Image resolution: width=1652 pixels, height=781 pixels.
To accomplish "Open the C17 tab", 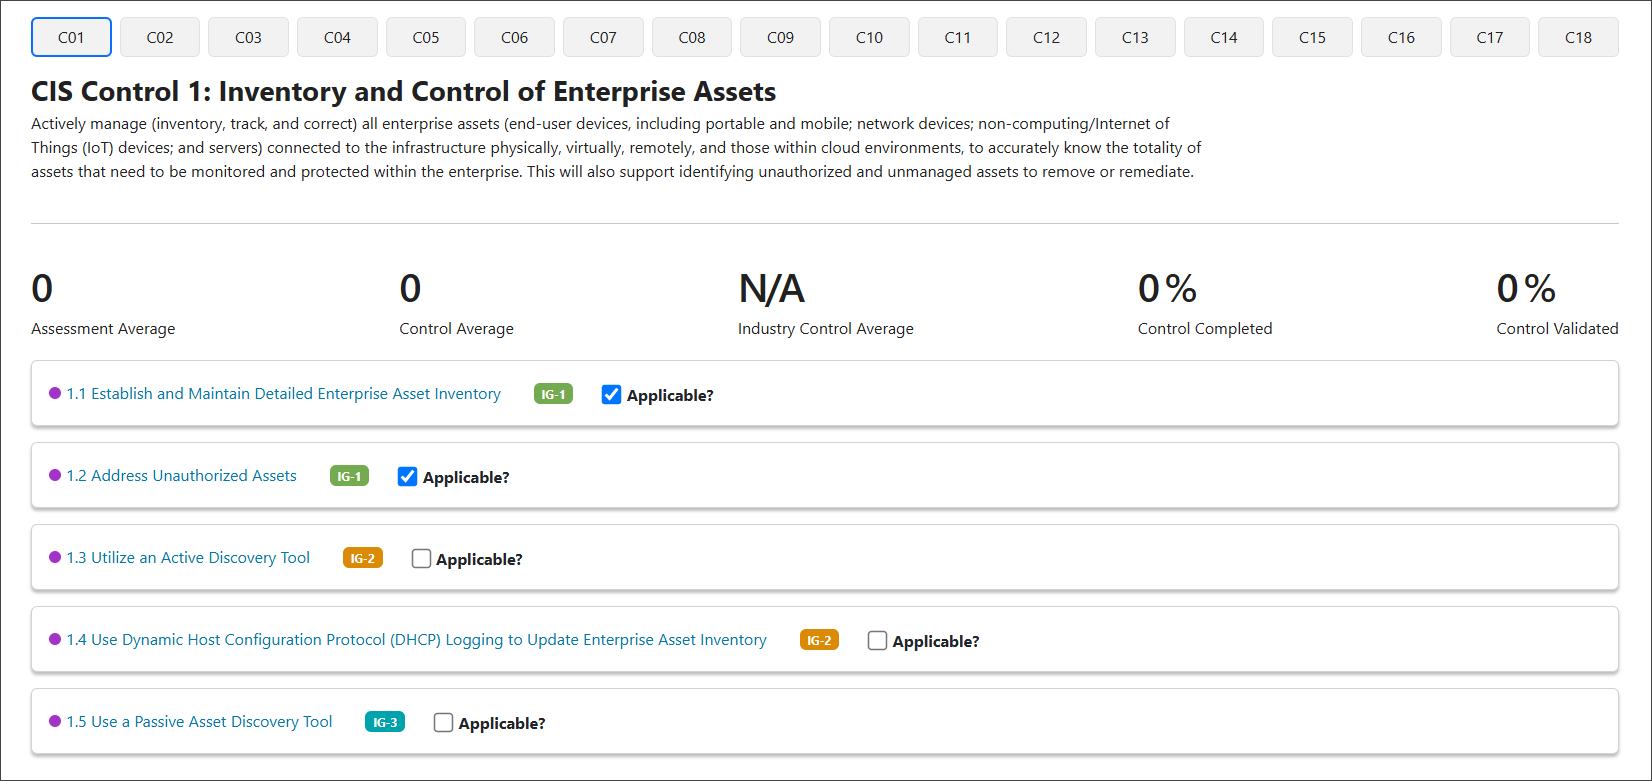I will coord(1490,37).
